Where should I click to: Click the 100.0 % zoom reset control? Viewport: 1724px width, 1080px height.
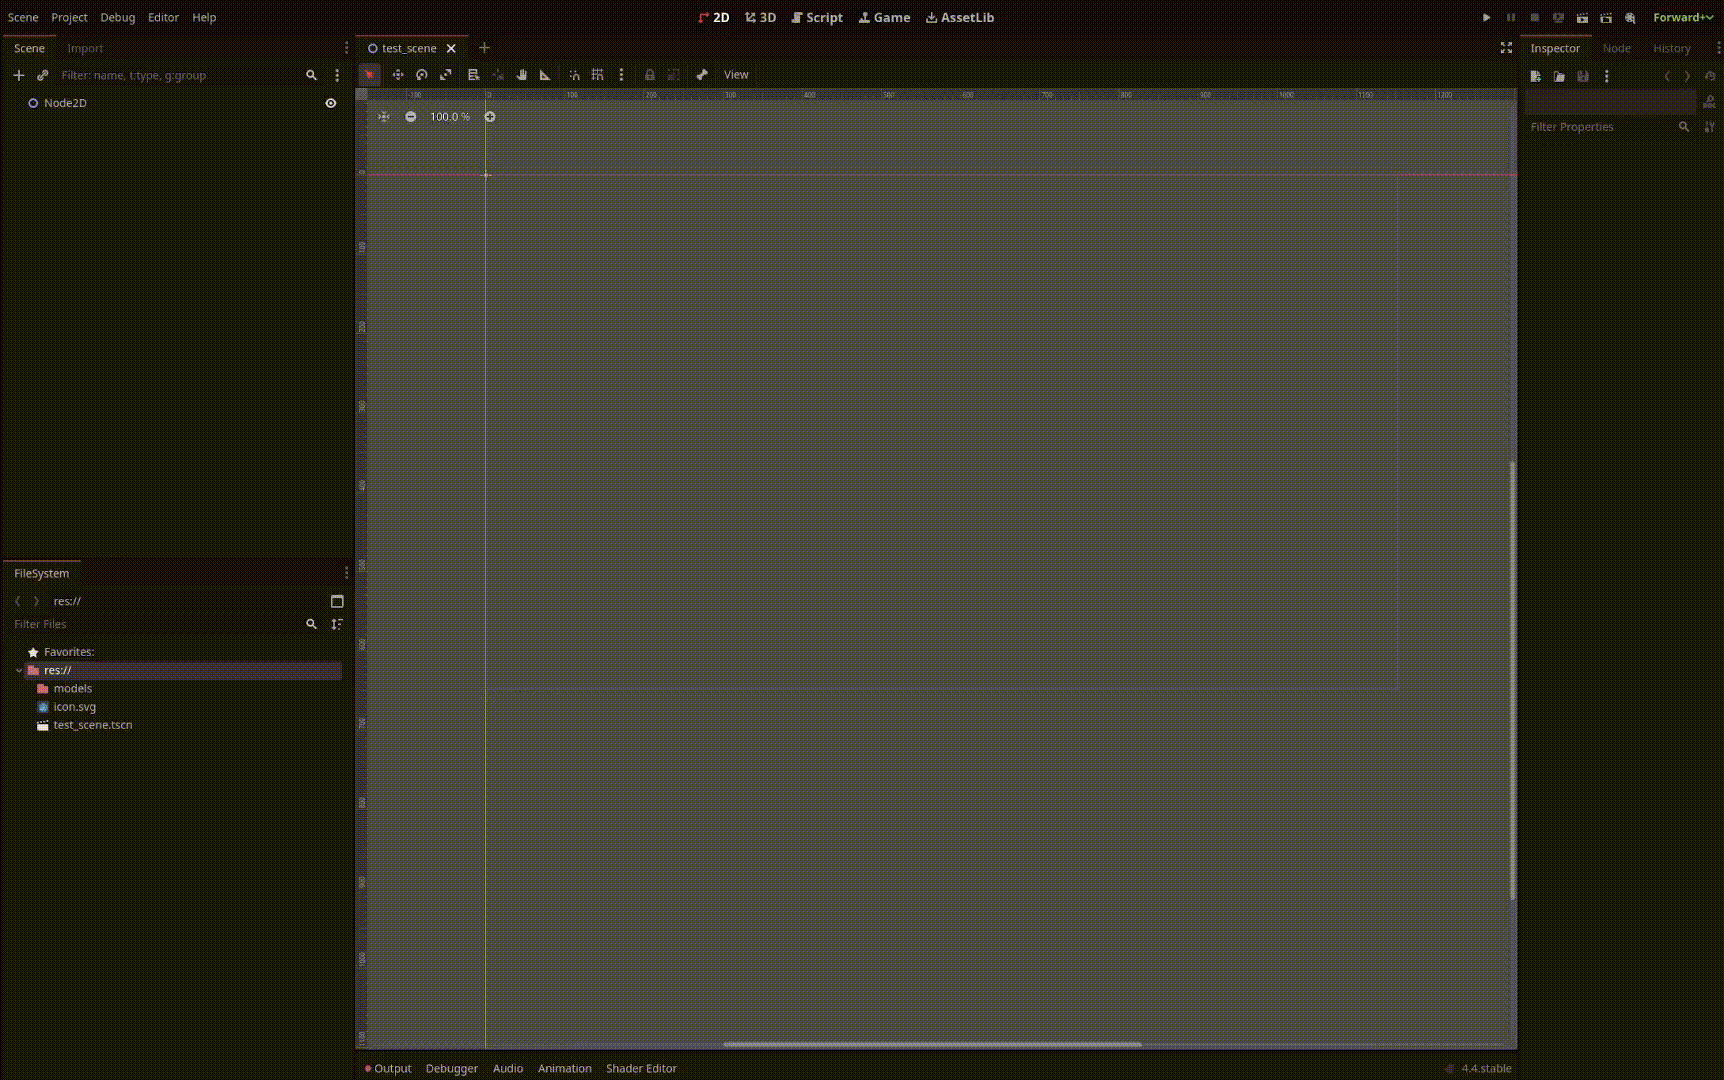coord(449,116)
